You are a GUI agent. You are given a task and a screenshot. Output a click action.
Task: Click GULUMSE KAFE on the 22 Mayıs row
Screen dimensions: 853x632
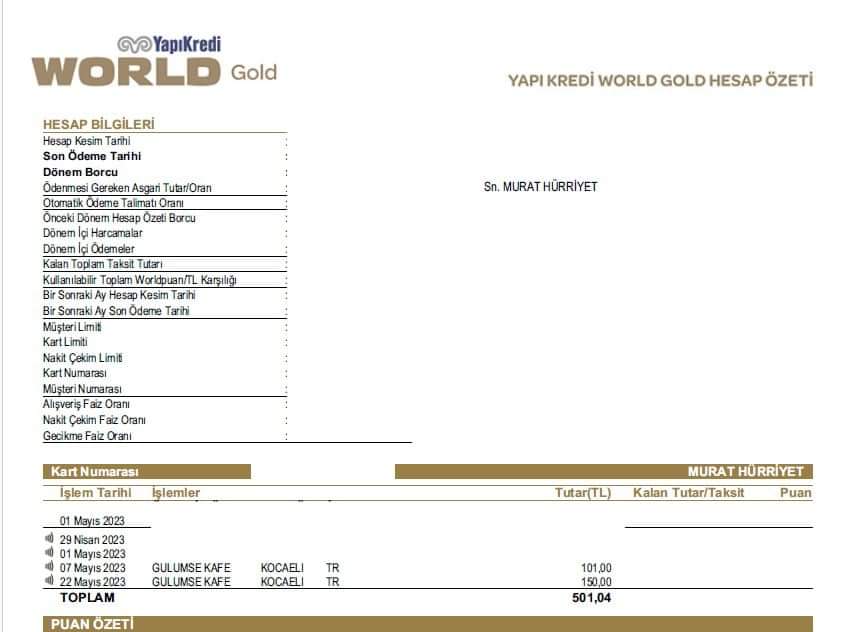coord(191,582)
